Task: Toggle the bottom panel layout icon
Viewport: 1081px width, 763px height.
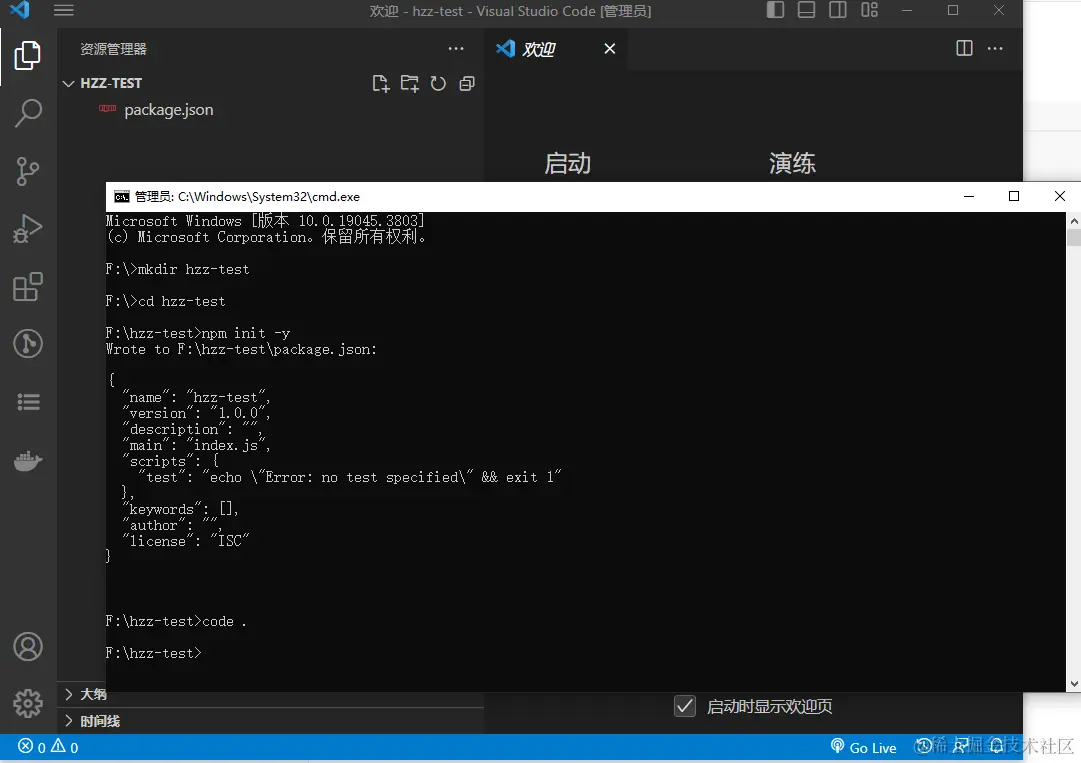Action: tap(807, 10)
